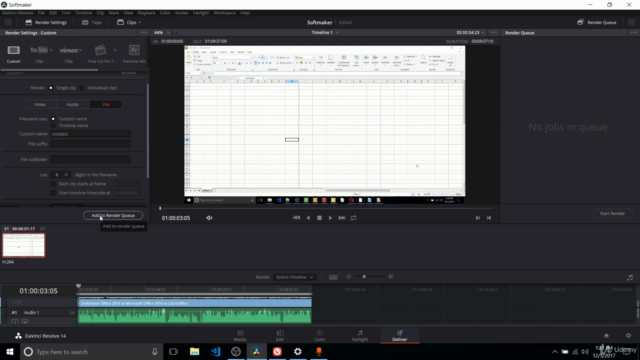This screenshot has height=360, width=640.
Task: Jump to last frame in viewer
Action: click(342, 218)
